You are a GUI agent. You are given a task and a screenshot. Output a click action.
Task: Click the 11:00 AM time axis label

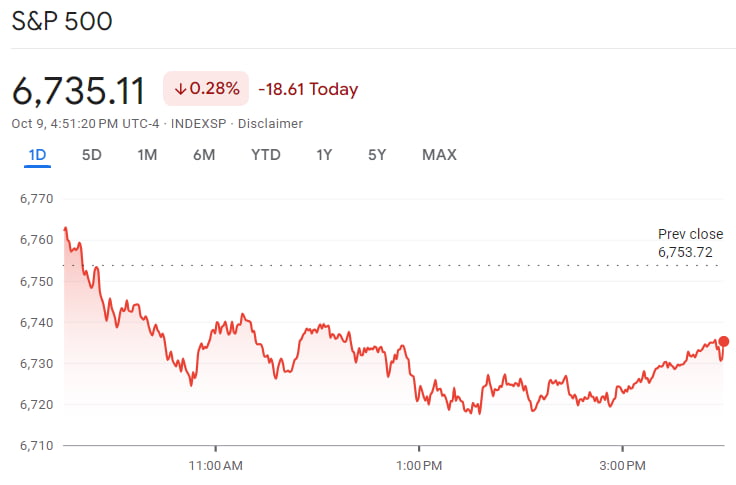click(215, 465)
